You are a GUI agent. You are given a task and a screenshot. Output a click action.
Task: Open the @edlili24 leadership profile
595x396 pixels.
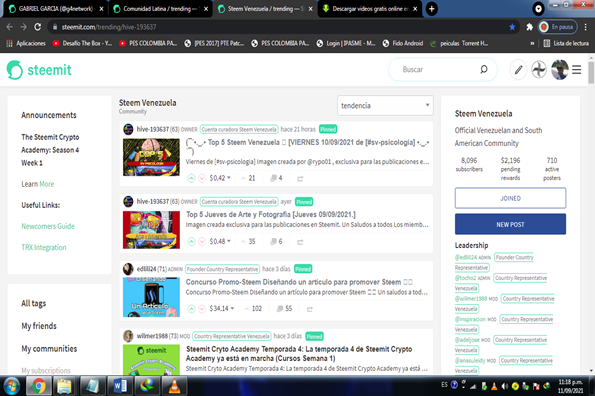466,257
